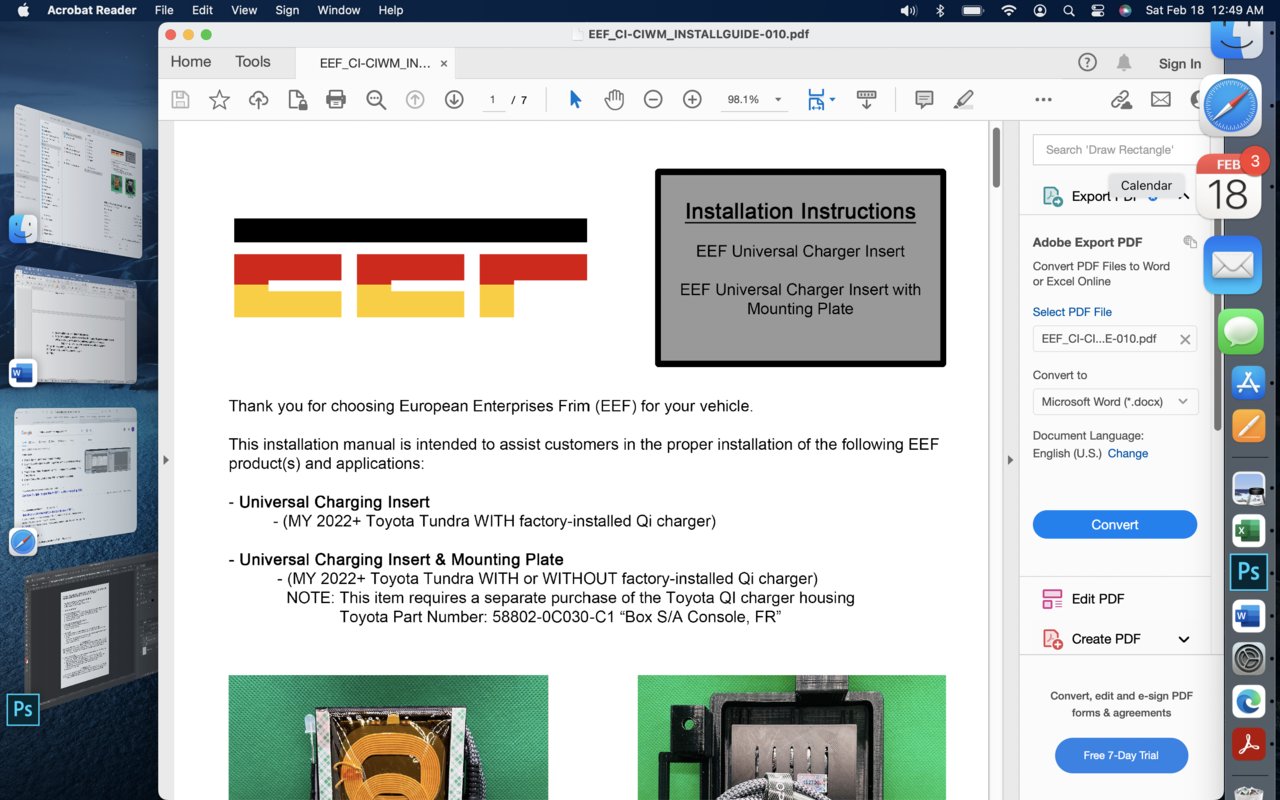Add a comment with sticky note icon
The height and width of the screenshot is (800, 1280).
coord(924,99)
